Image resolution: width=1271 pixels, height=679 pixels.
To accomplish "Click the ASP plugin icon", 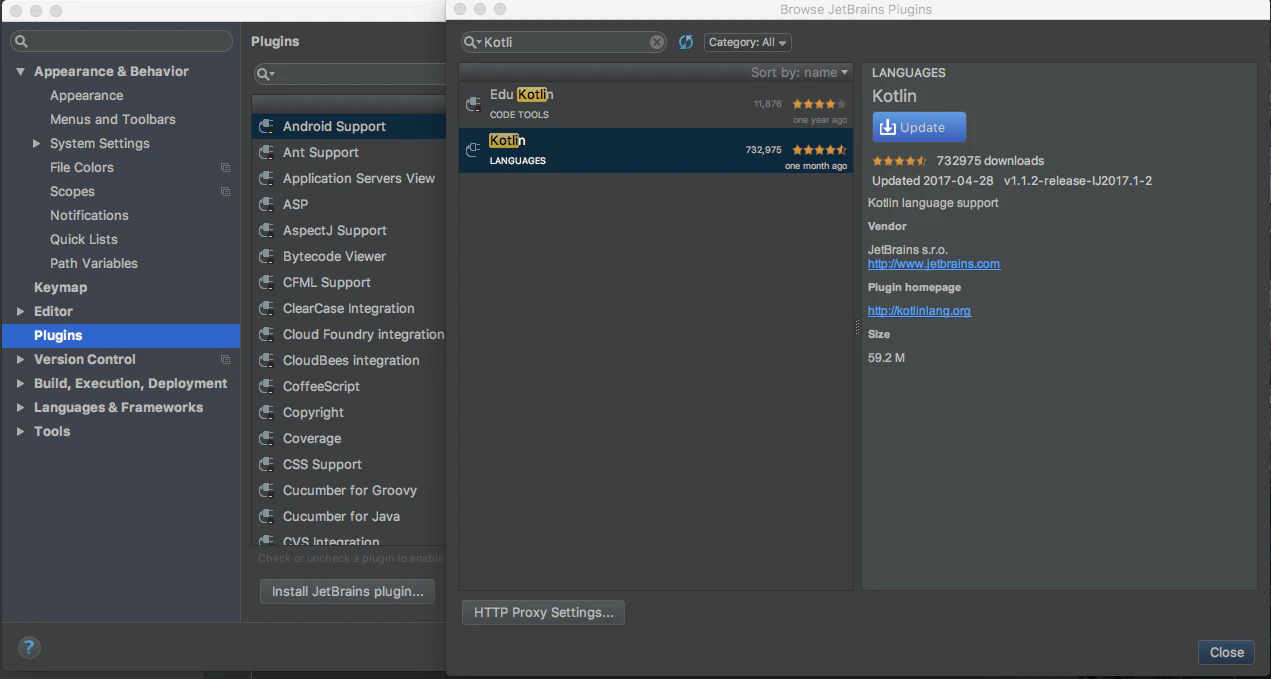I will [266, 204].
